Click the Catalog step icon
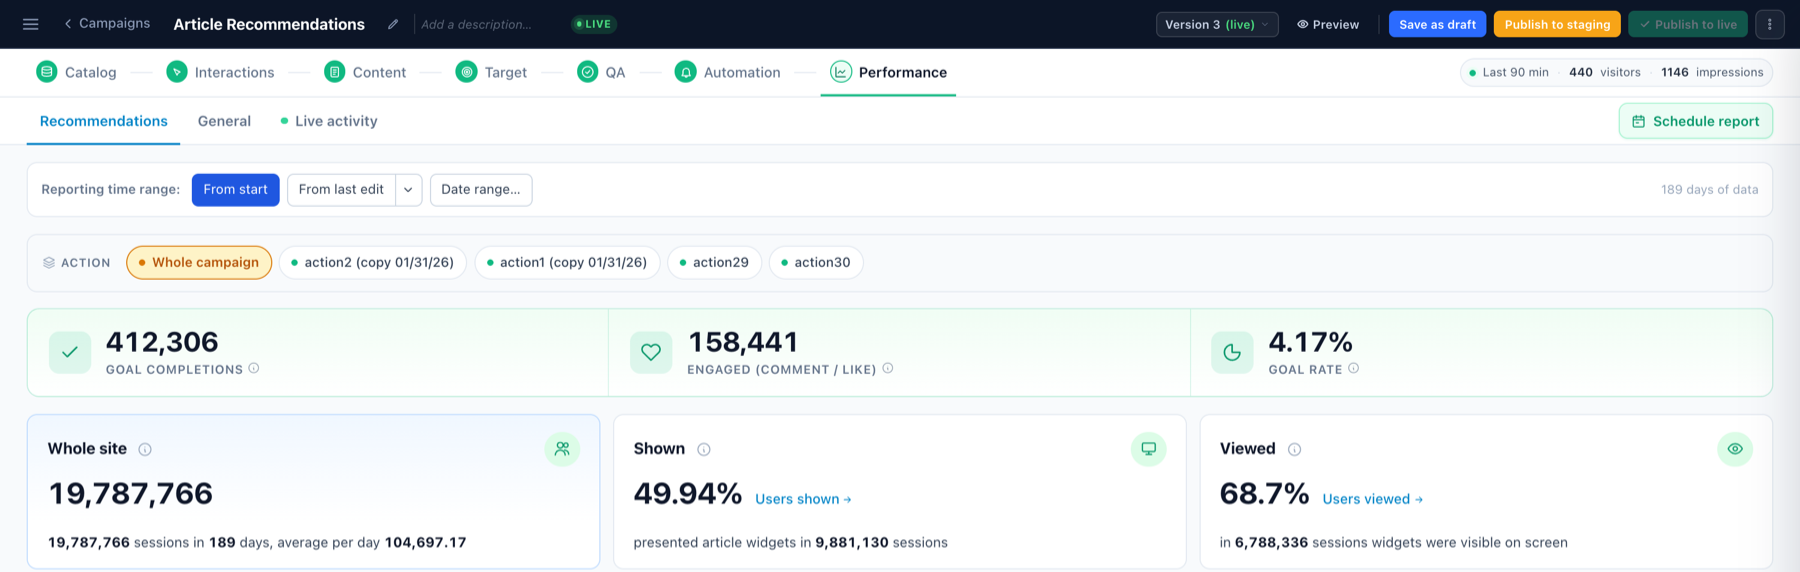The width and height of the screenshot is (1800, 572). 47,72
